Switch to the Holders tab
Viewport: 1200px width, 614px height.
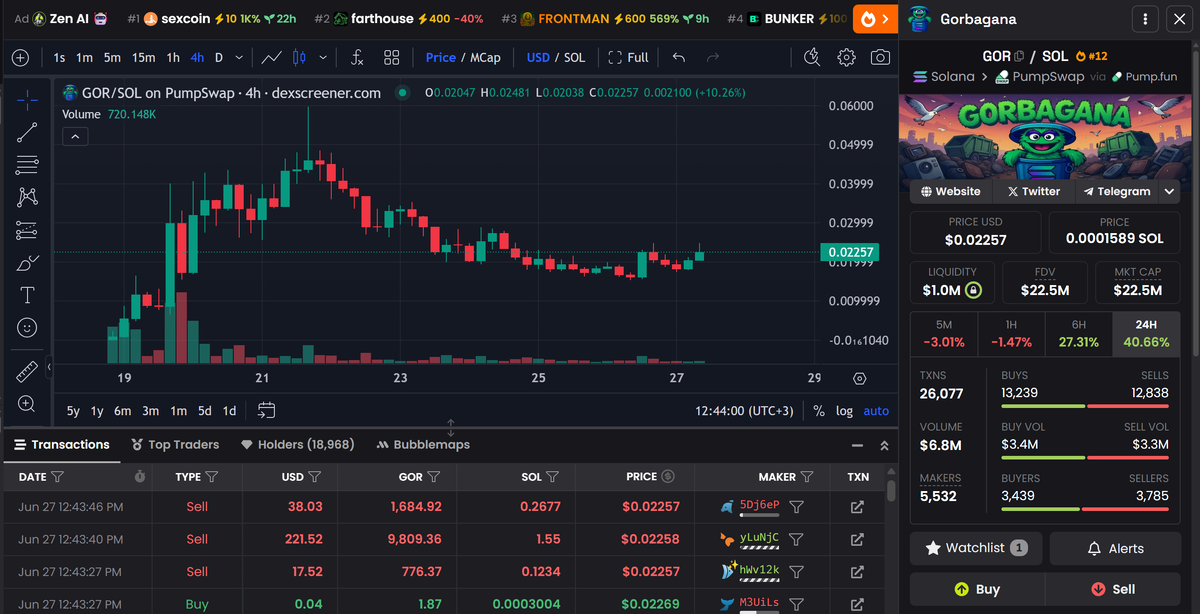point(298,445)
